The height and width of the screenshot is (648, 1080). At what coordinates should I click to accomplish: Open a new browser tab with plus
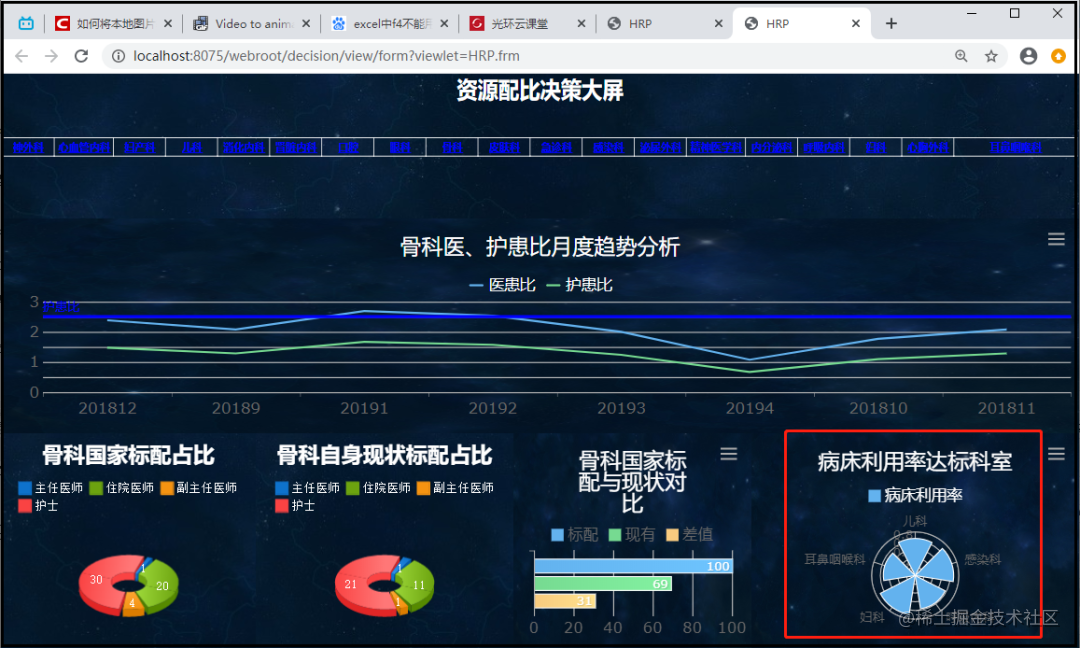891,23
